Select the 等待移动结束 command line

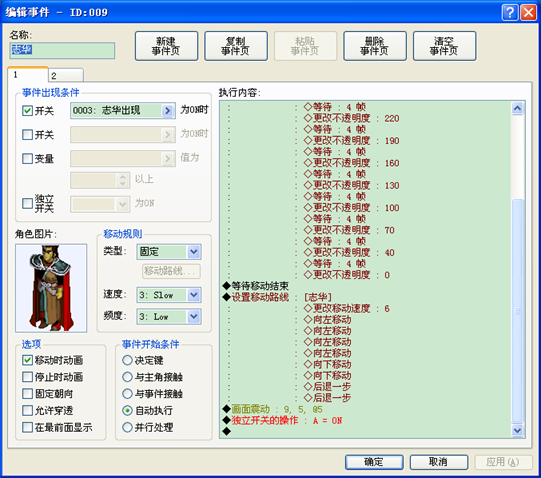pyautogui.click(x=256, y=286)
